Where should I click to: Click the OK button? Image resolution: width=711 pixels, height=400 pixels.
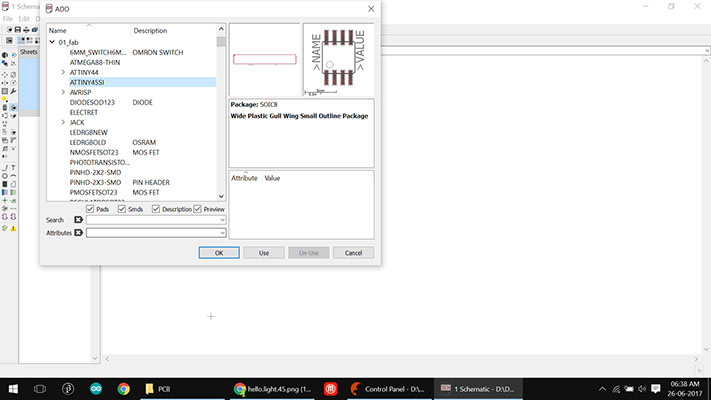[x=219, y=253]
